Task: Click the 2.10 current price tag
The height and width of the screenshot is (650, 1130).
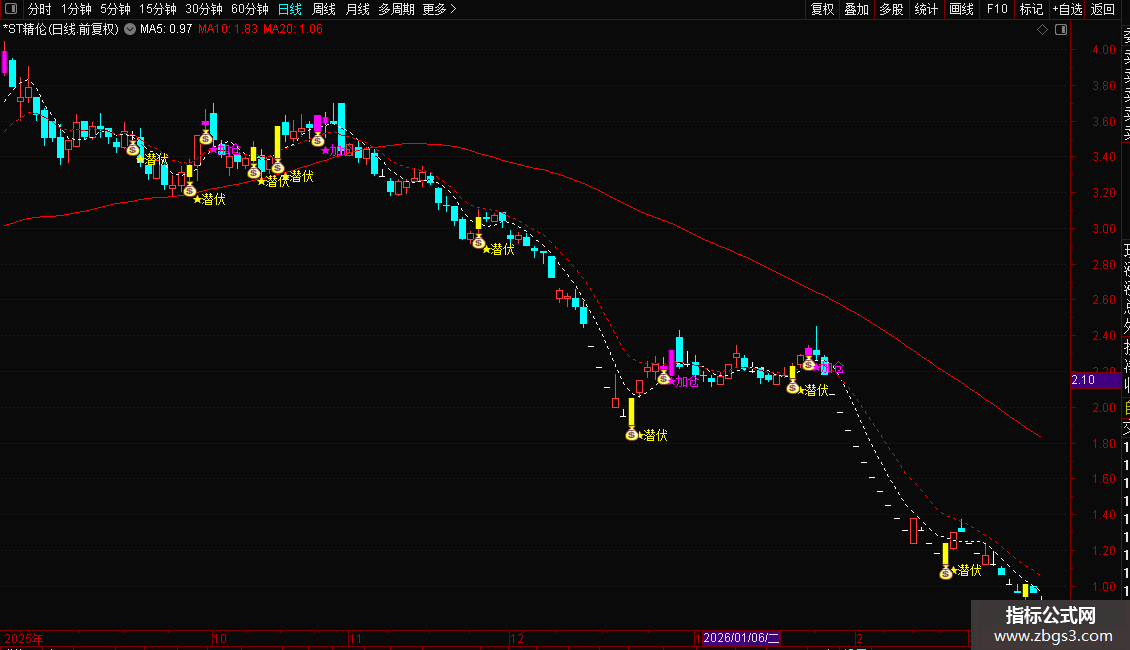Action: [x=1096, y=380]
